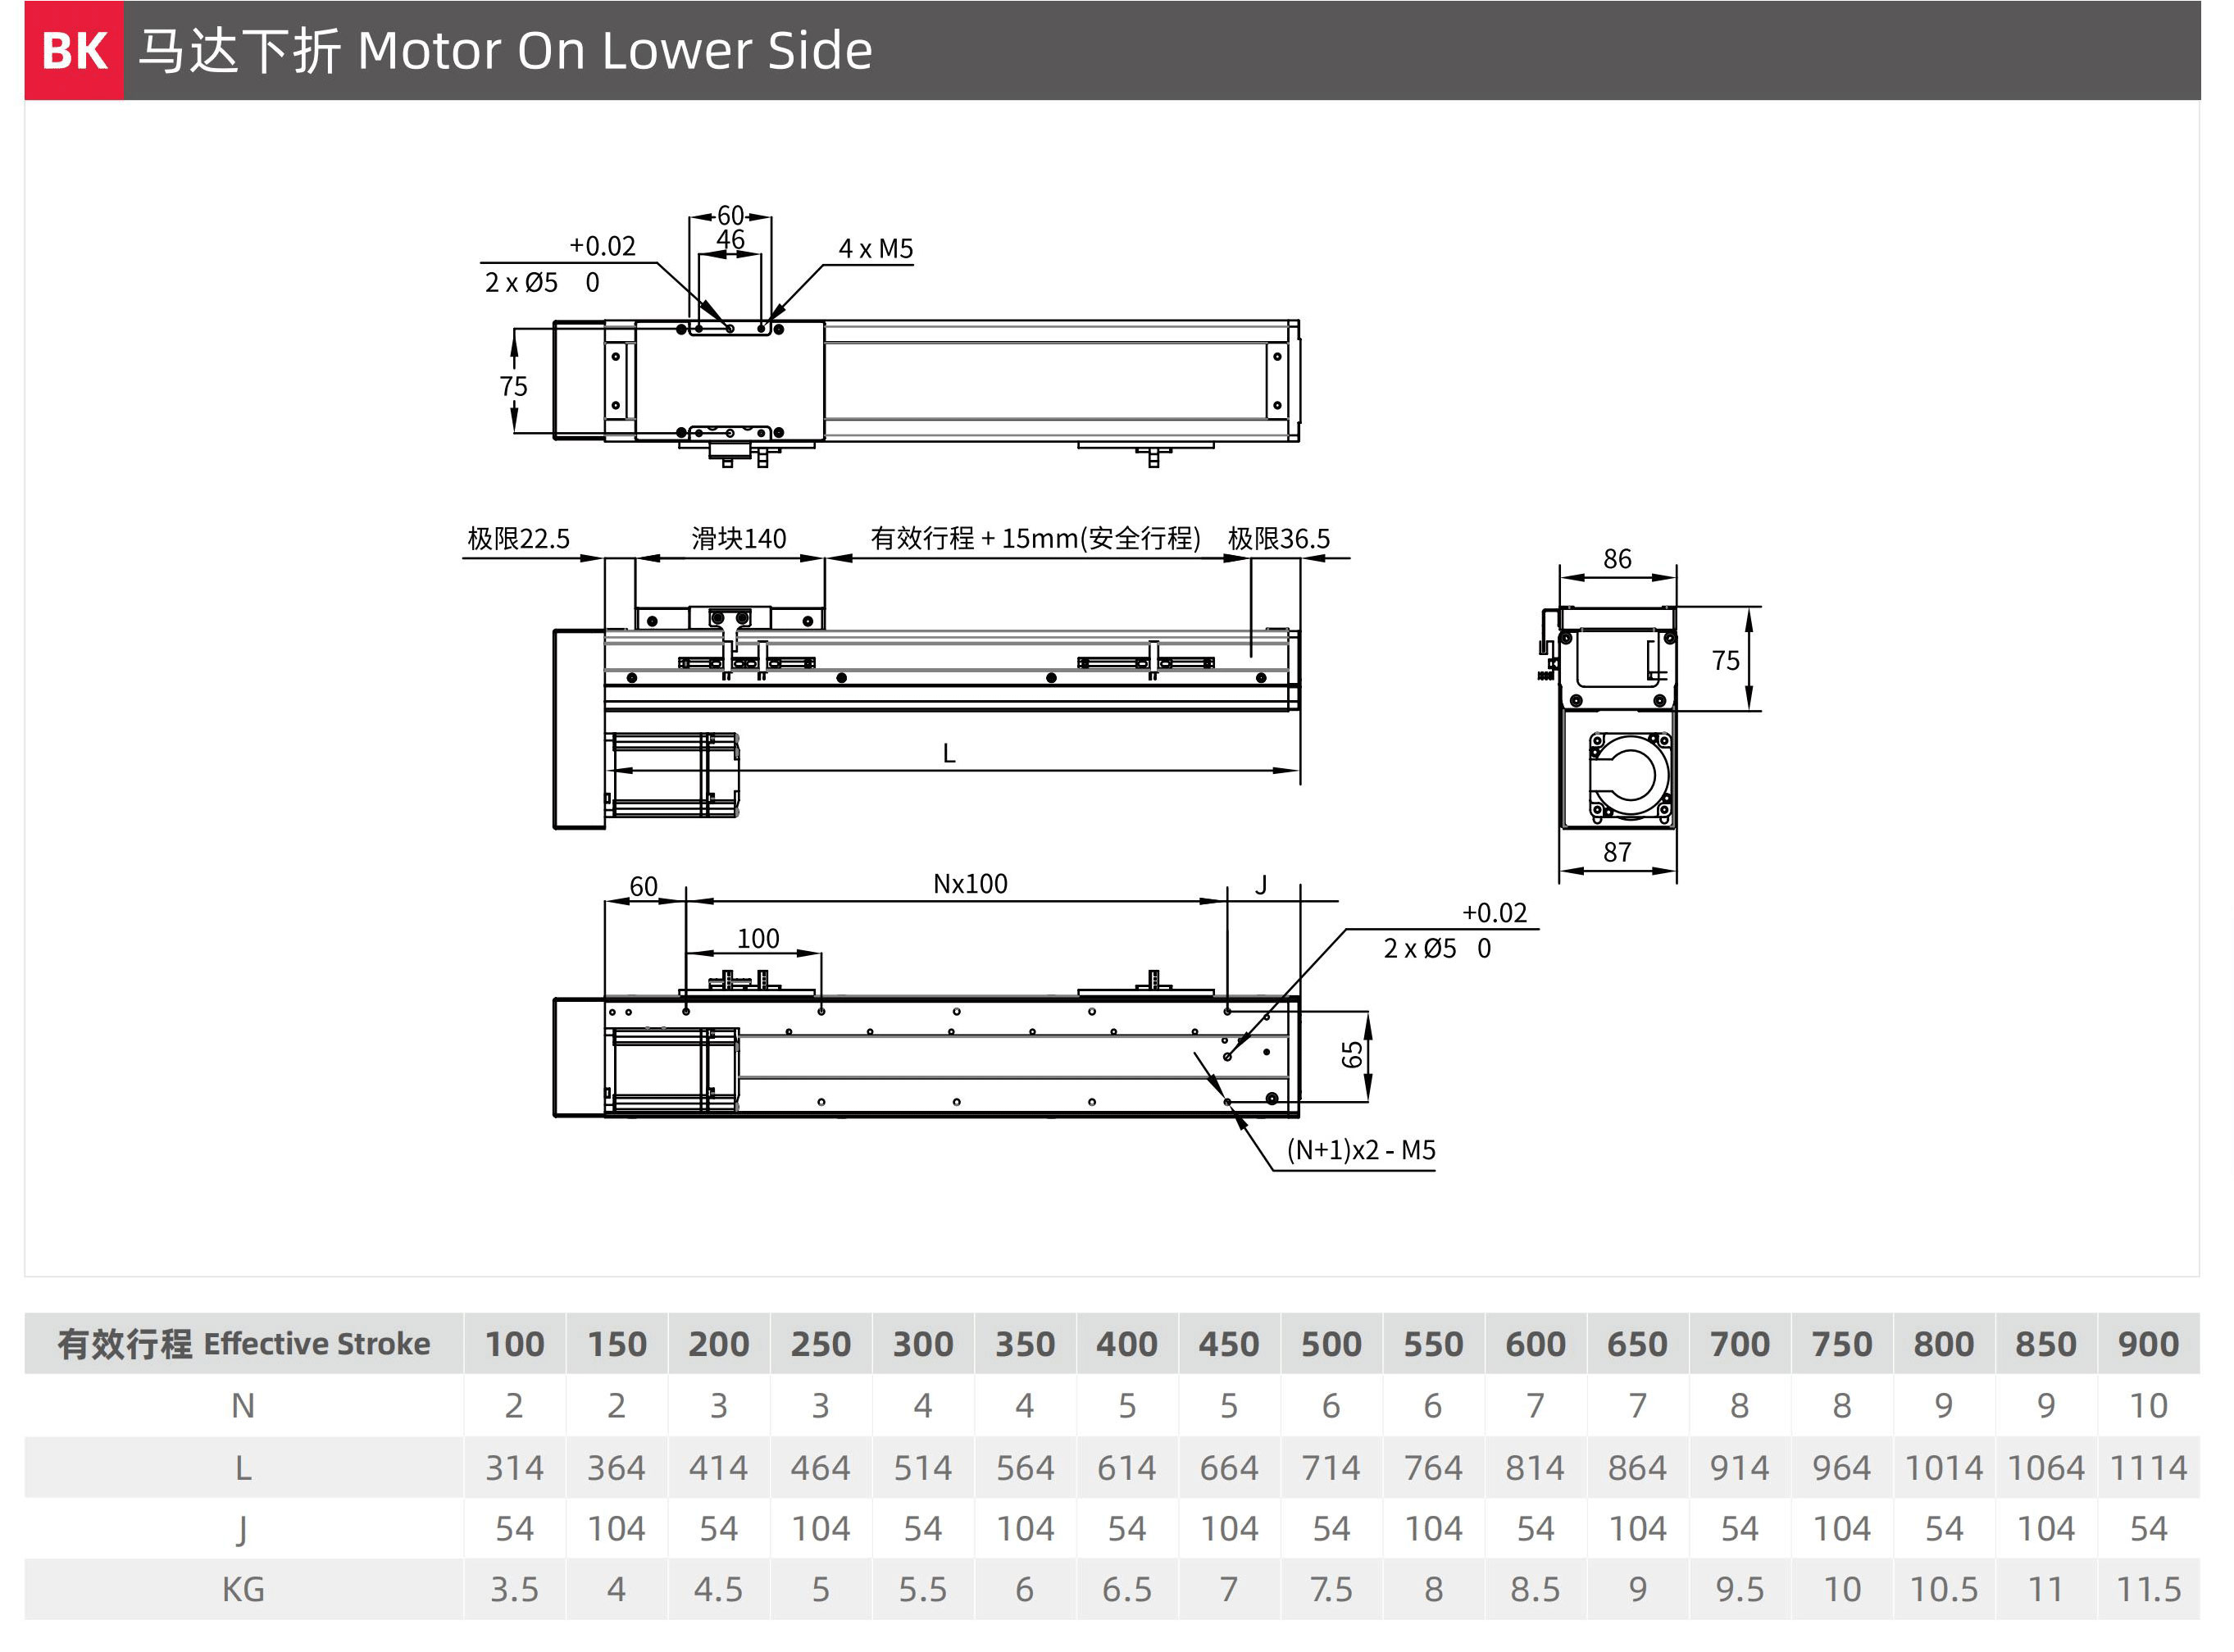This screenshot has width=2234, height=1652.
Task: Click the L dimension label in side view
Action: point(949,753)
